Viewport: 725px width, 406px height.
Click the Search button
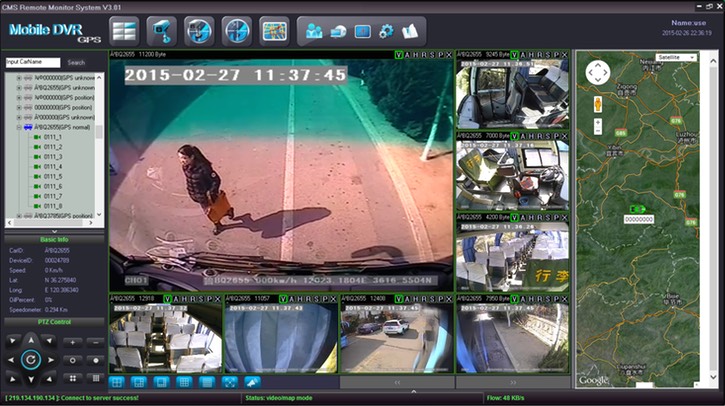tap(76, 62)
